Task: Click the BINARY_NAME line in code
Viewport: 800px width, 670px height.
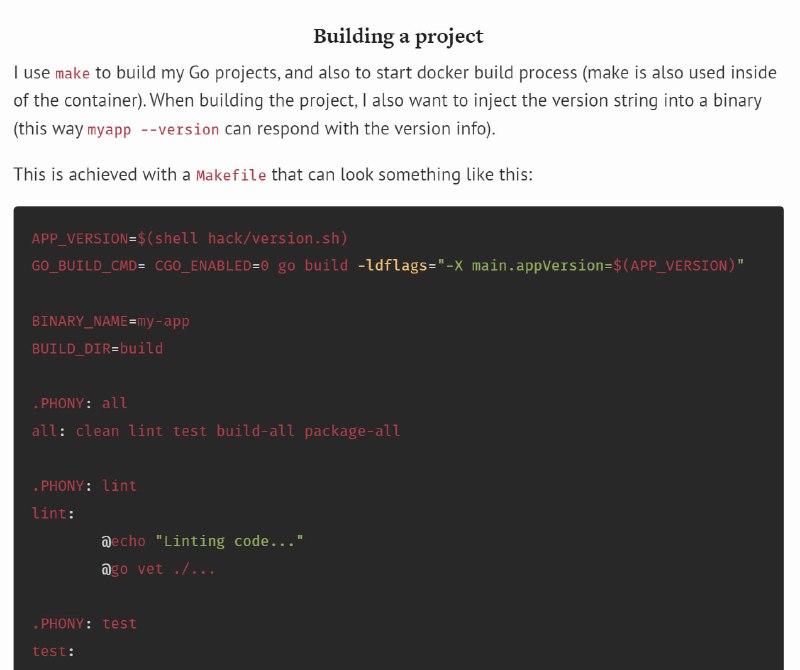Action: [x=111, y=321]
